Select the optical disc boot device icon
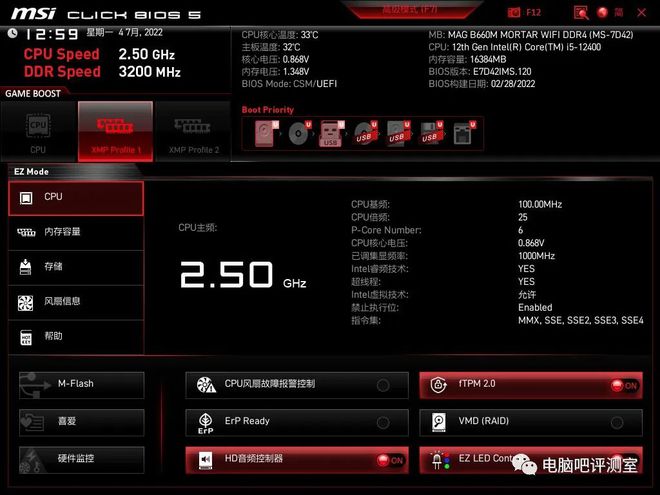 coord(299,133)
